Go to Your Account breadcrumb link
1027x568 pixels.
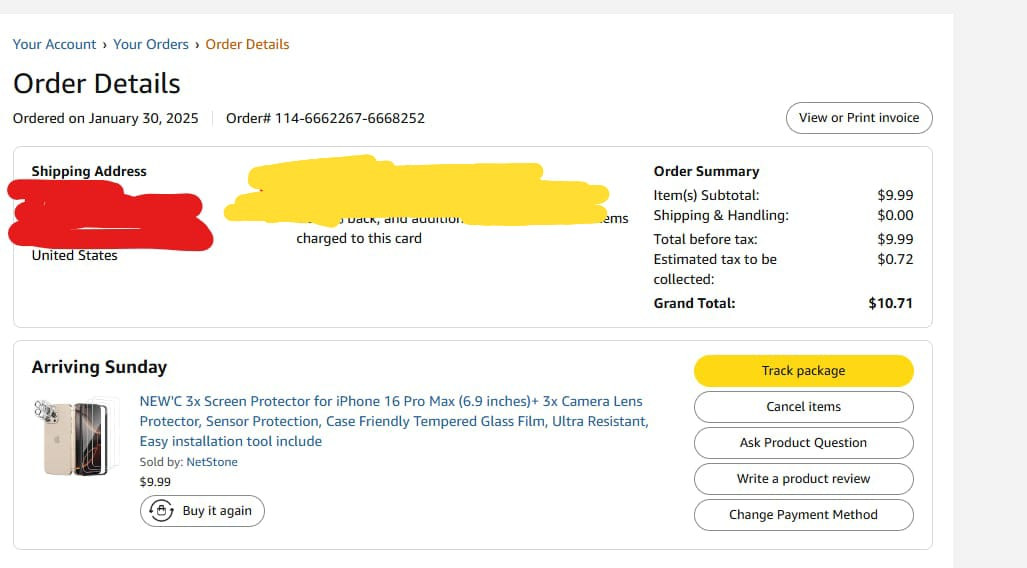54,44
